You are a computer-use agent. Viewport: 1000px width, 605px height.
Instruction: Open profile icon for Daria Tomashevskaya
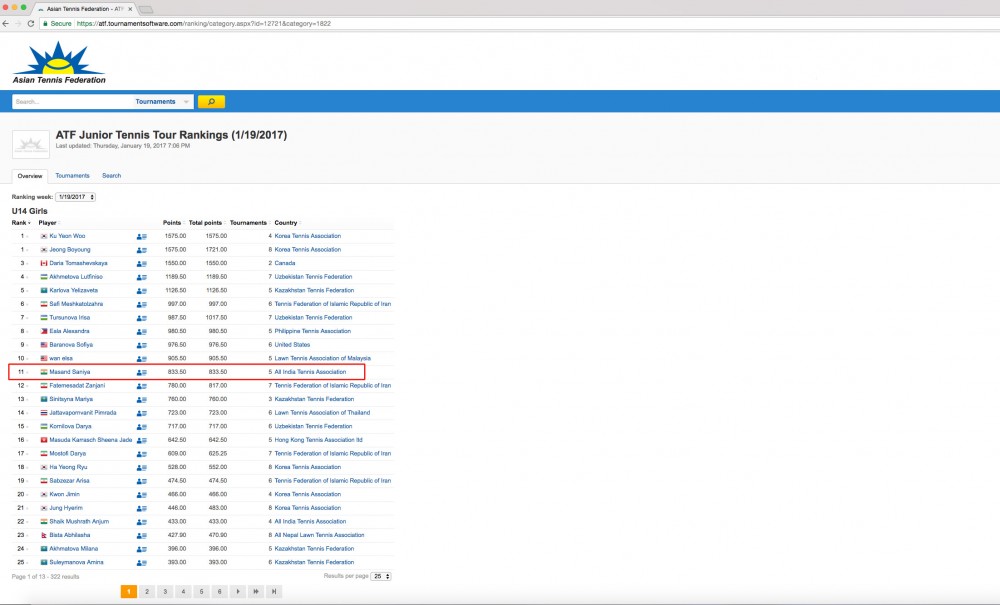[142, 263]
